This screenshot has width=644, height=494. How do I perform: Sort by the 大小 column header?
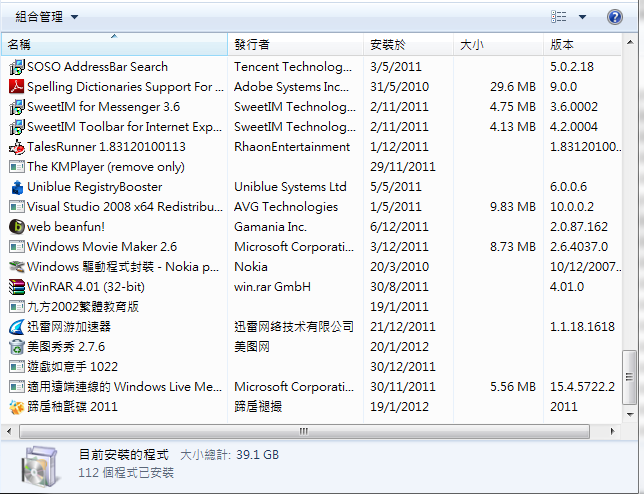(498, 44)
